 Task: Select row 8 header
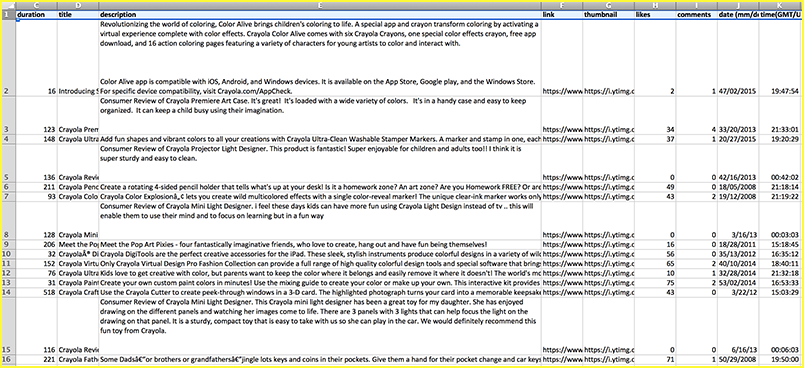click(8, 220)
